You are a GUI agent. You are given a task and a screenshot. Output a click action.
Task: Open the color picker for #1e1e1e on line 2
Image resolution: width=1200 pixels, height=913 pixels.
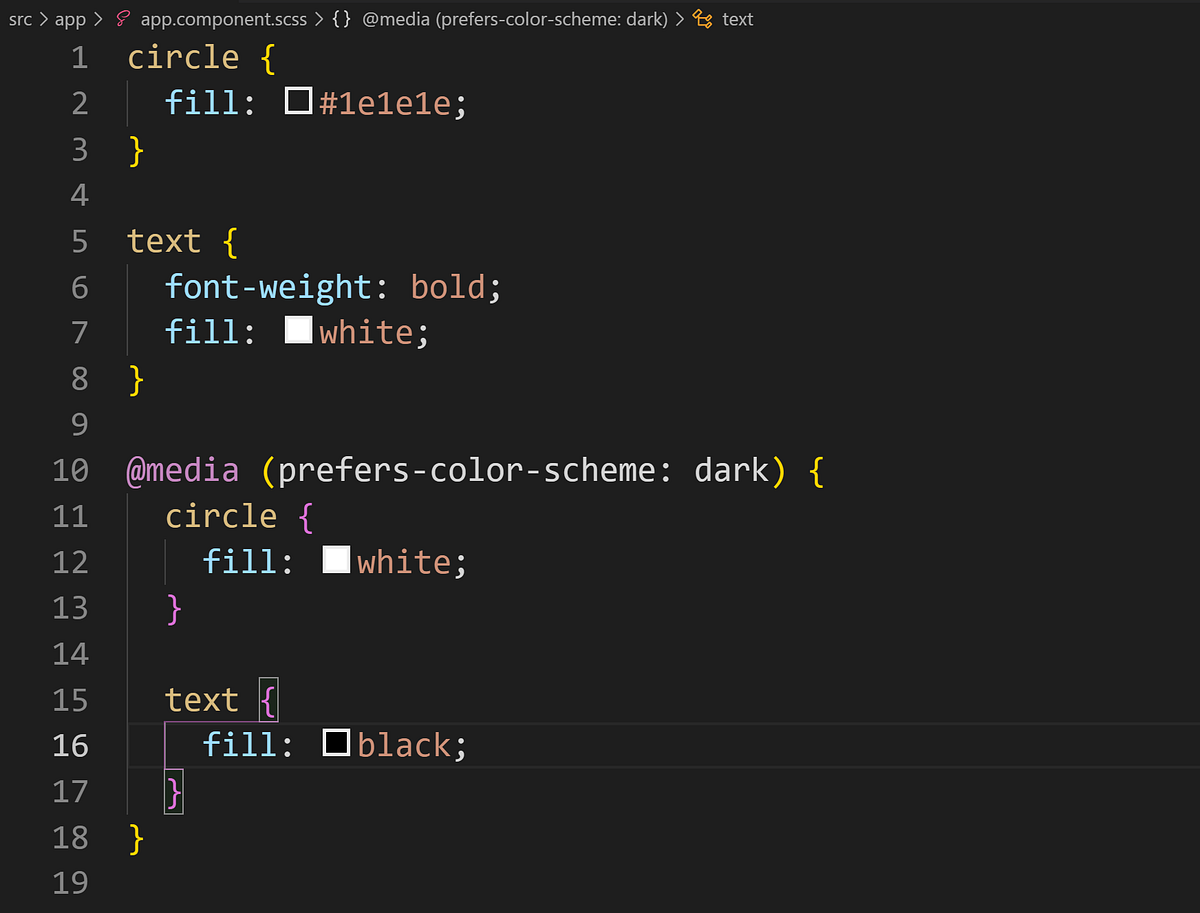click(297, 100)
